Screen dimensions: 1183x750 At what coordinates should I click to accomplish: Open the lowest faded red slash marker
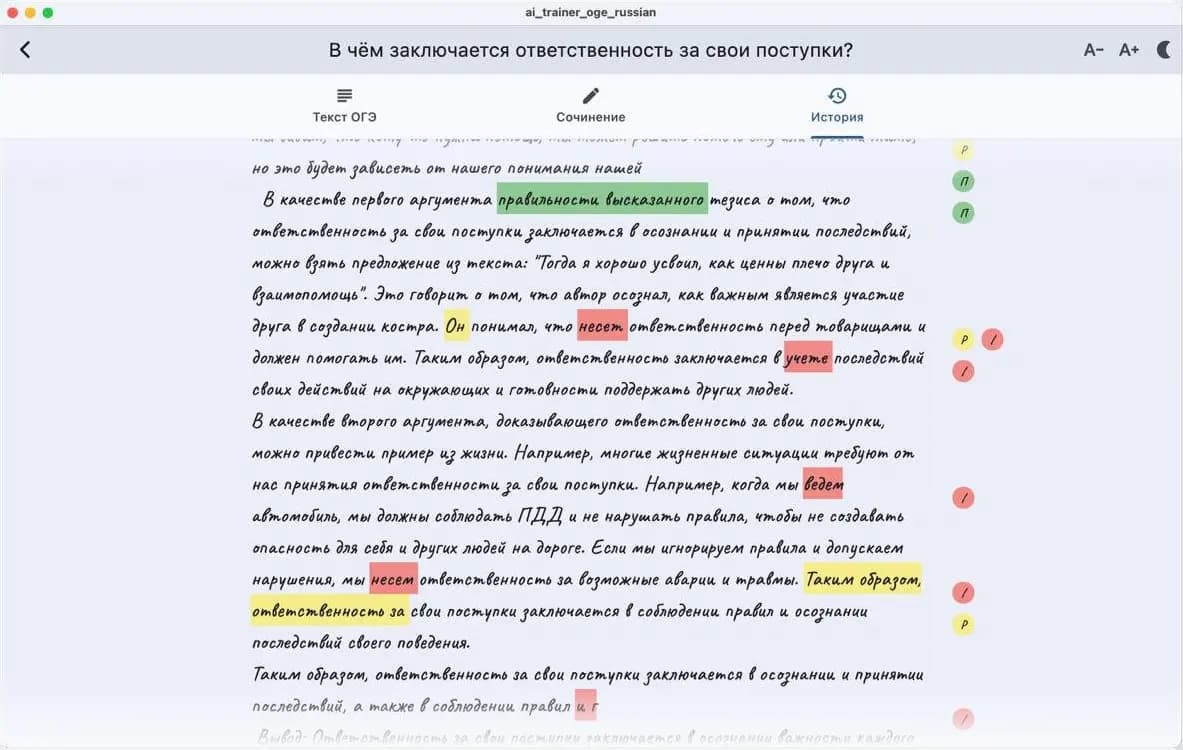click(962, 718)
